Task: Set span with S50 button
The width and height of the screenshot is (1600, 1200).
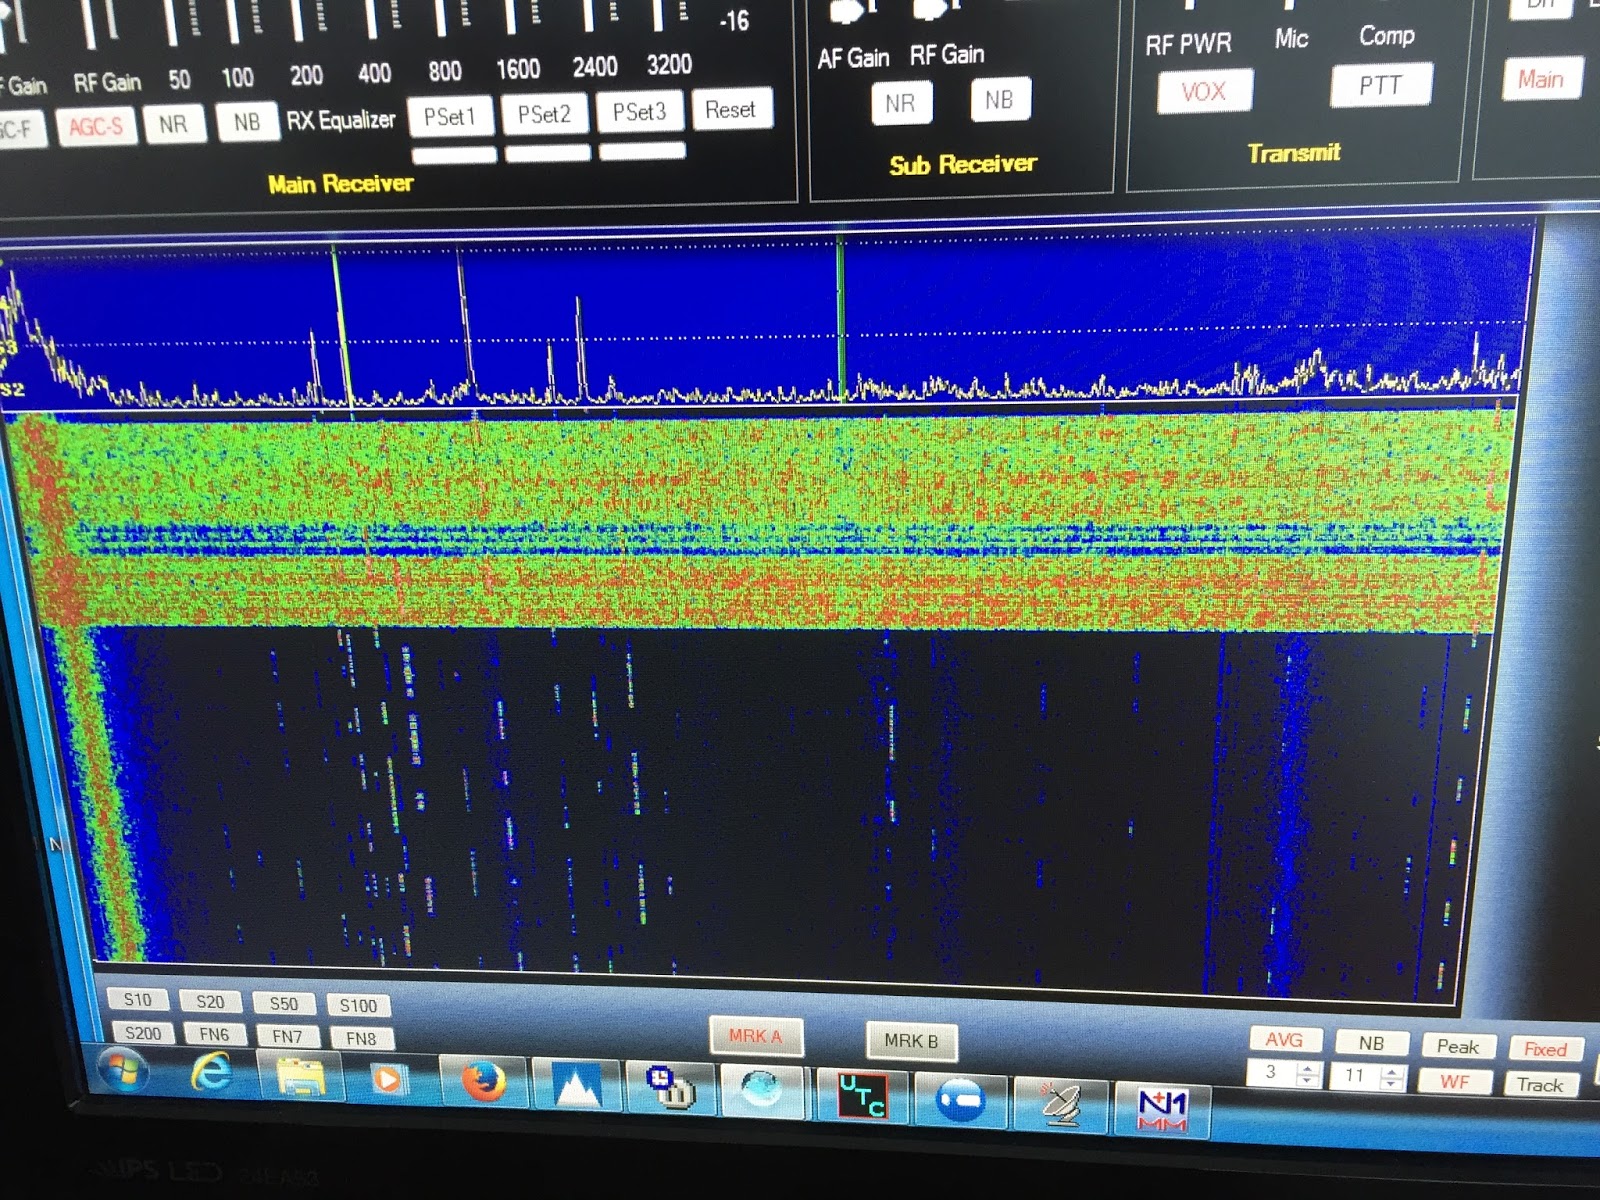Action: click(x=284, y=1003)
